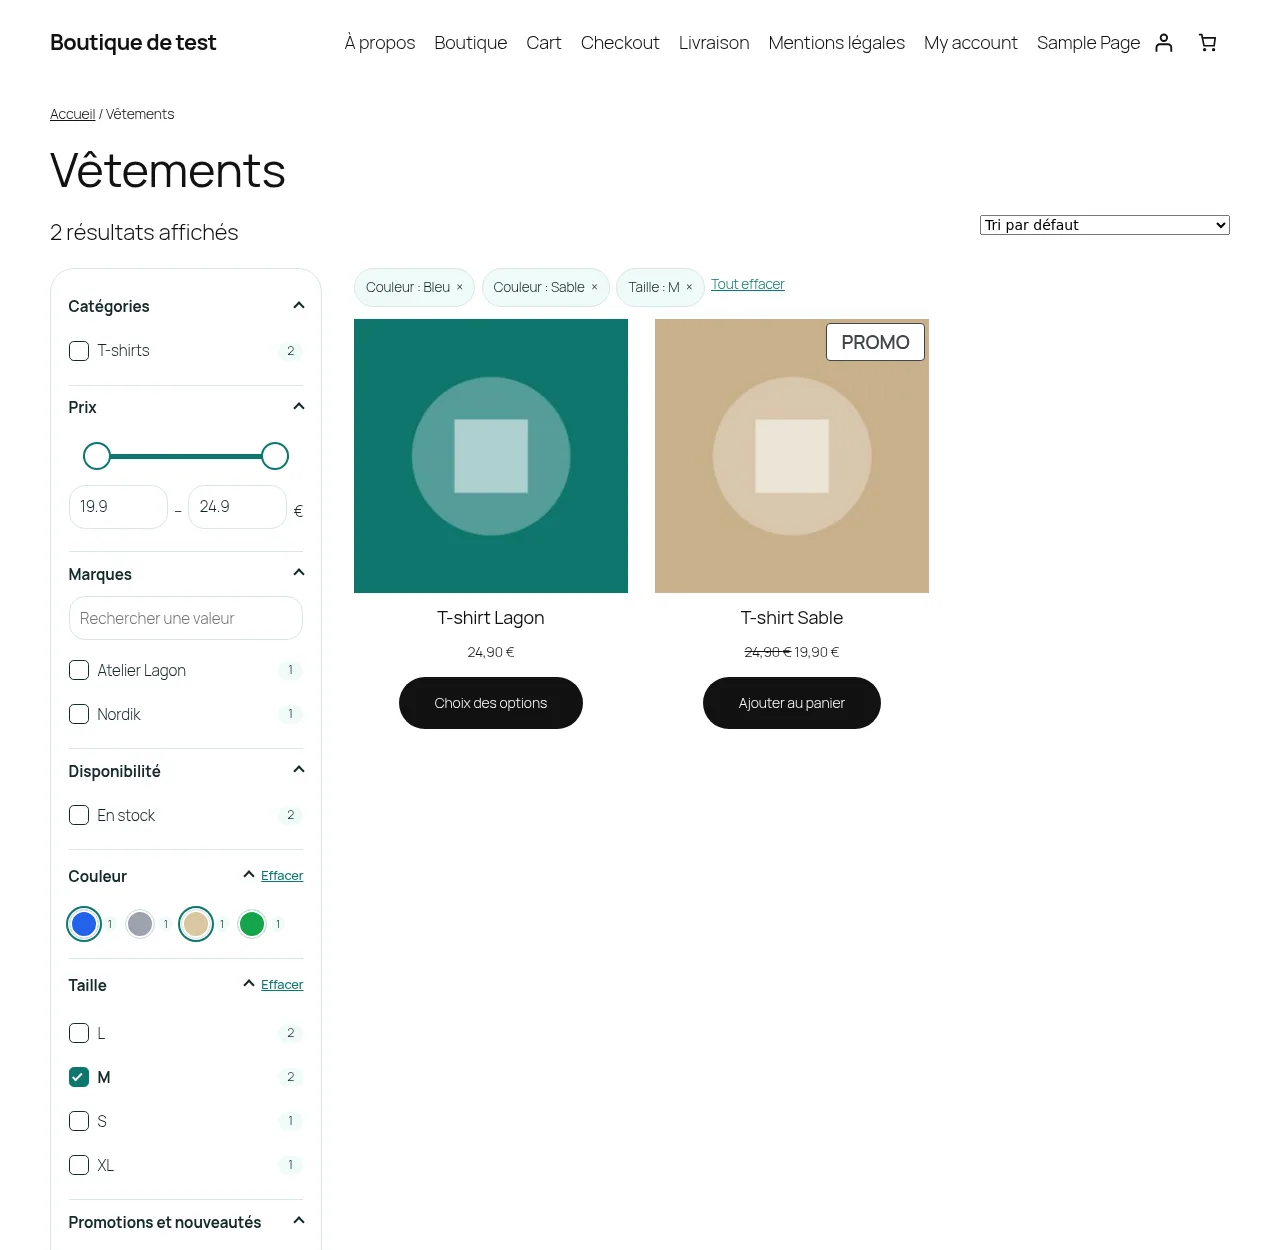Click the minimum price slider handle

click(97, 456)
